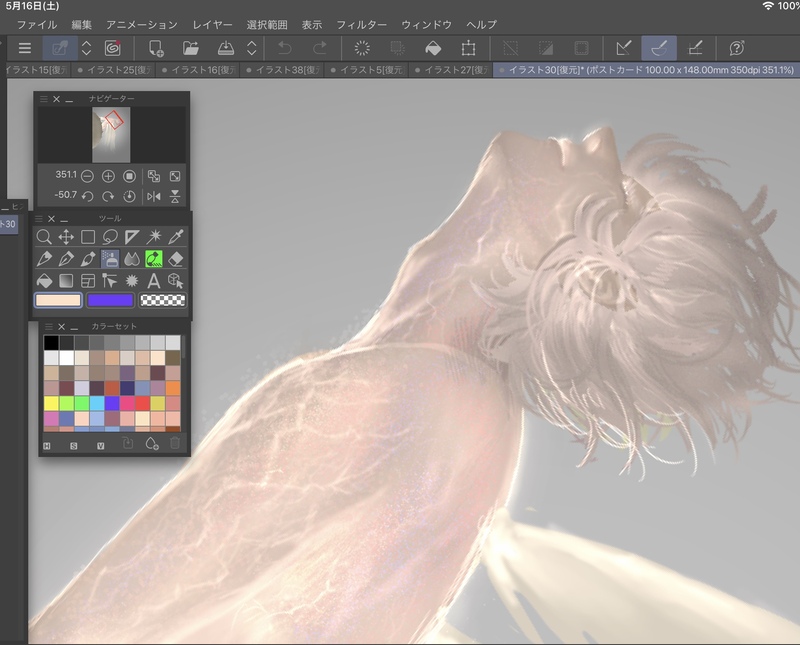Select the text tool
This screenshot has width=800, height=645.
click(x=154, y=281)
